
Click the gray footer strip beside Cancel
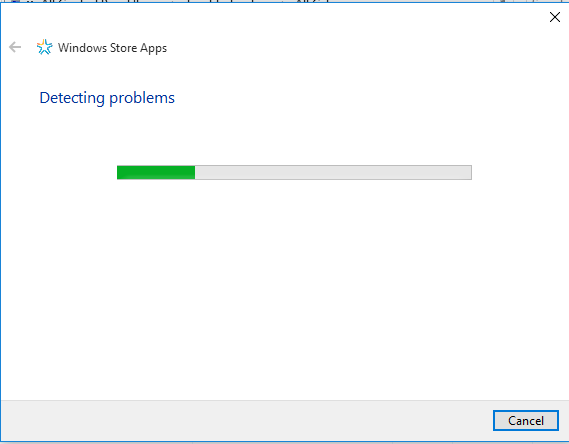tap(247, 420)
